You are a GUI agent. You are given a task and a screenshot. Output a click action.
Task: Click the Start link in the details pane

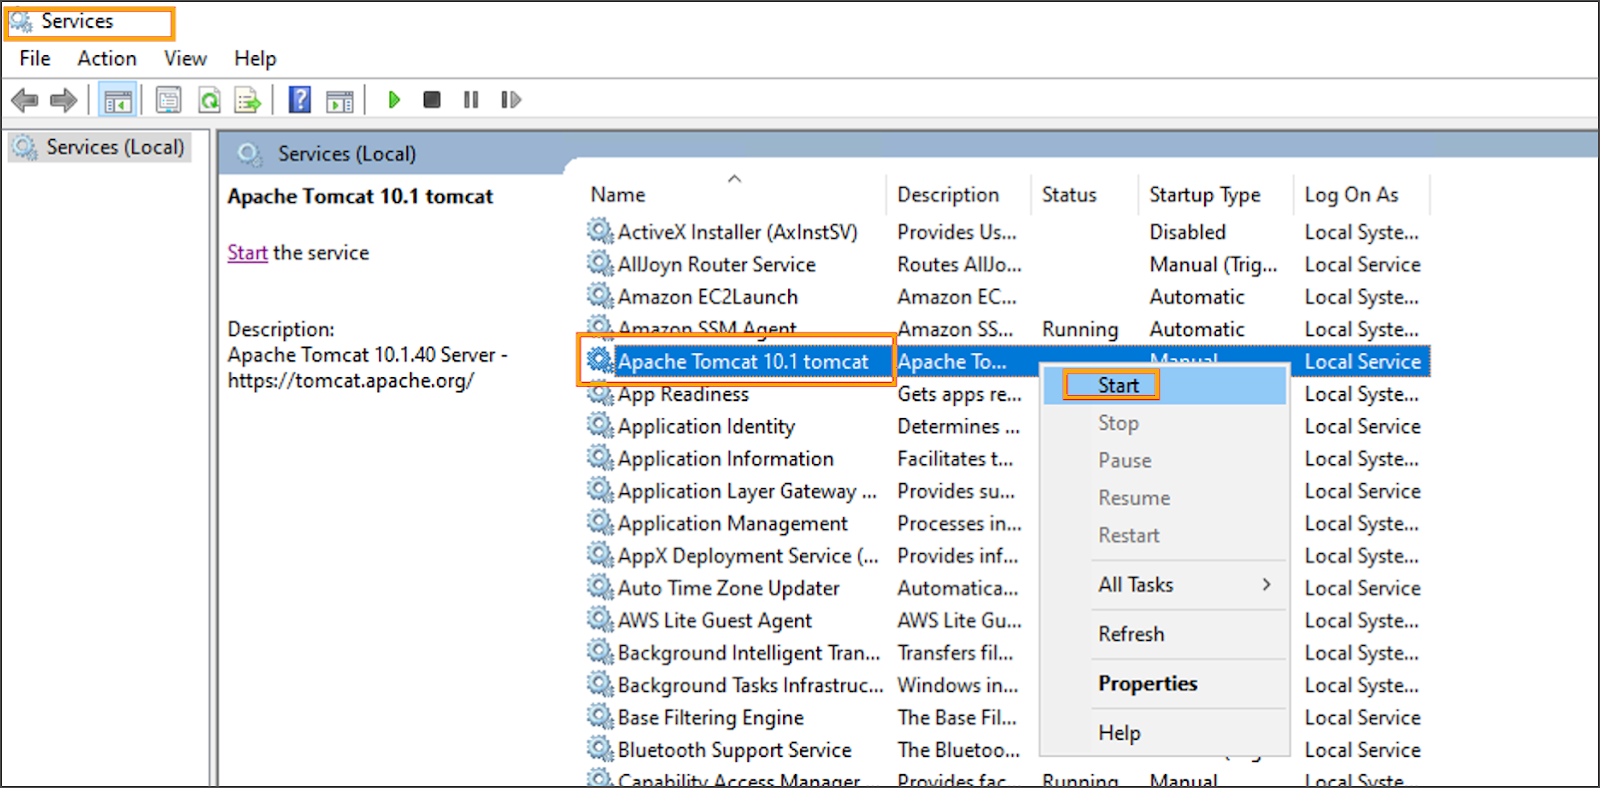tap(247, 253)
